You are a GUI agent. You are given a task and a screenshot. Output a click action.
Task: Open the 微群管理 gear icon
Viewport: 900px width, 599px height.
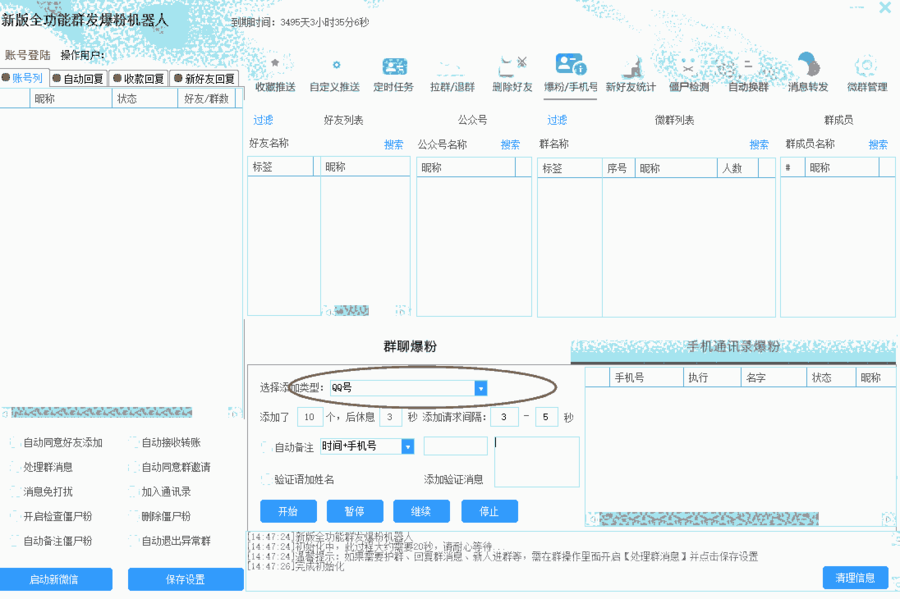867,66
